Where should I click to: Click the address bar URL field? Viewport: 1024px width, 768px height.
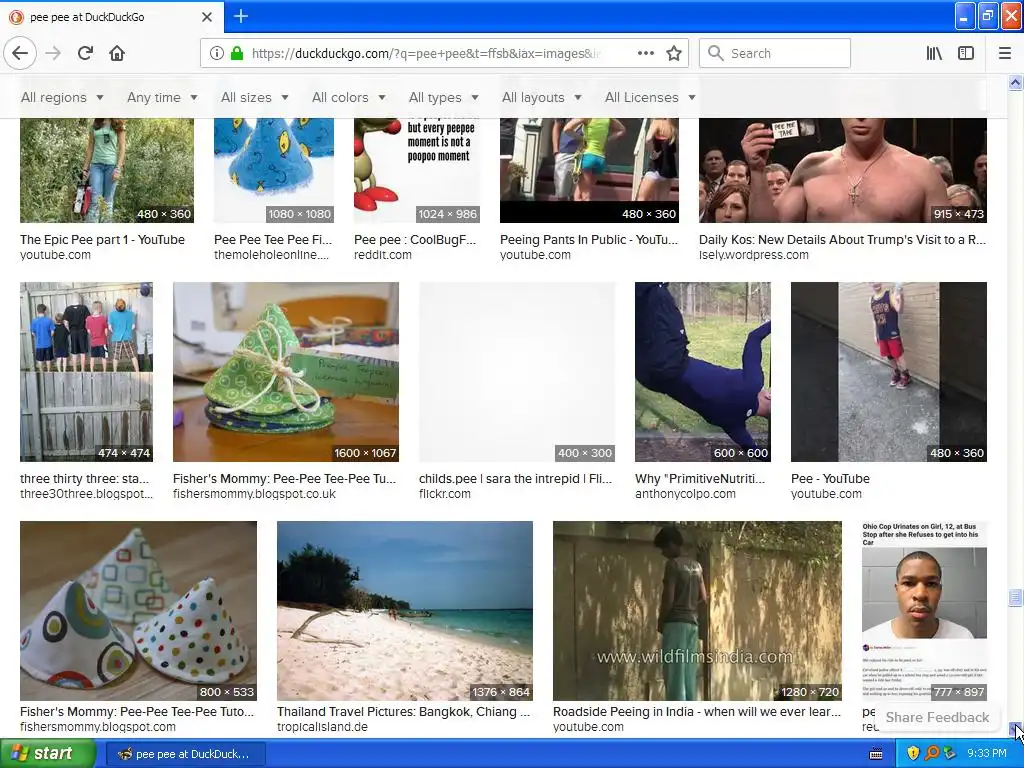tap(424, 54)
